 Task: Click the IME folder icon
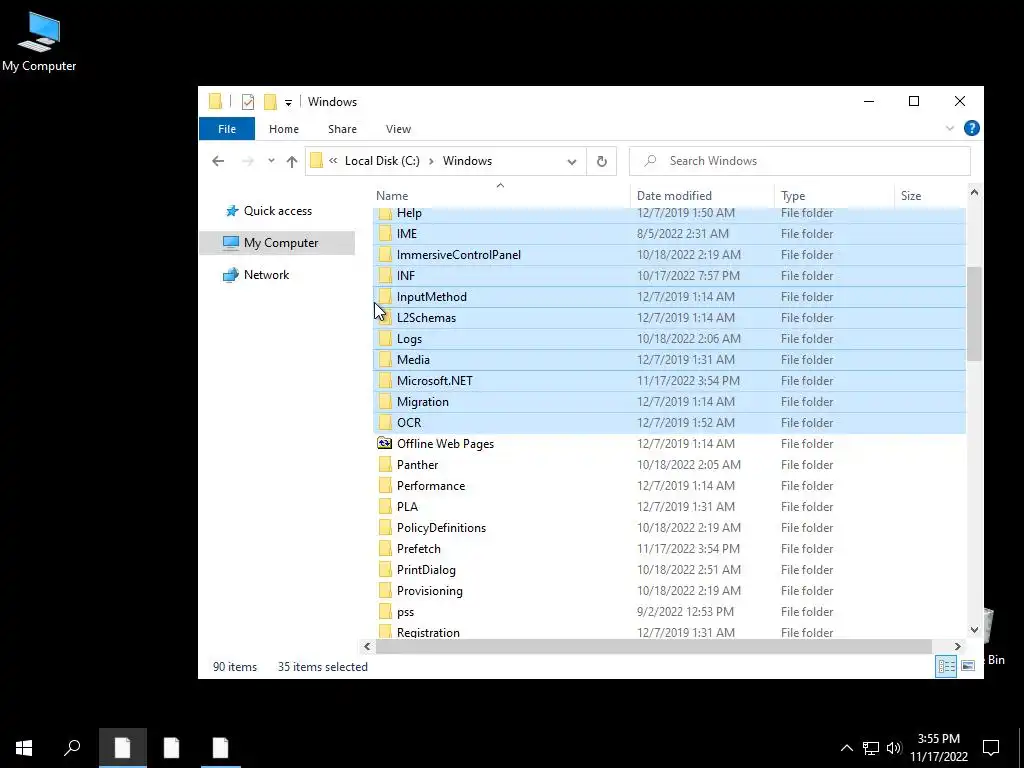click(385, 234)
